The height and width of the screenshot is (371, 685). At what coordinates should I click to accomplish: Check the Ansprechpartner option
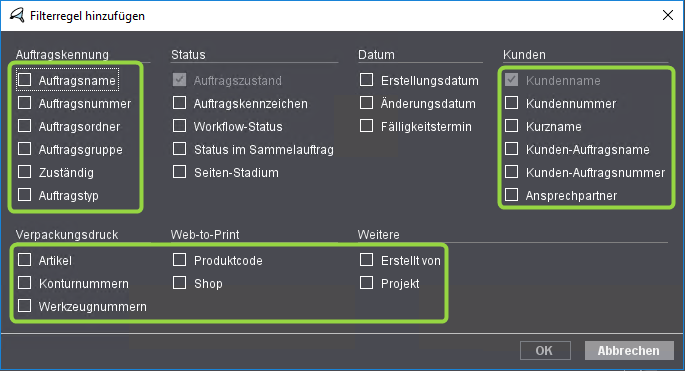coord(511,194)
